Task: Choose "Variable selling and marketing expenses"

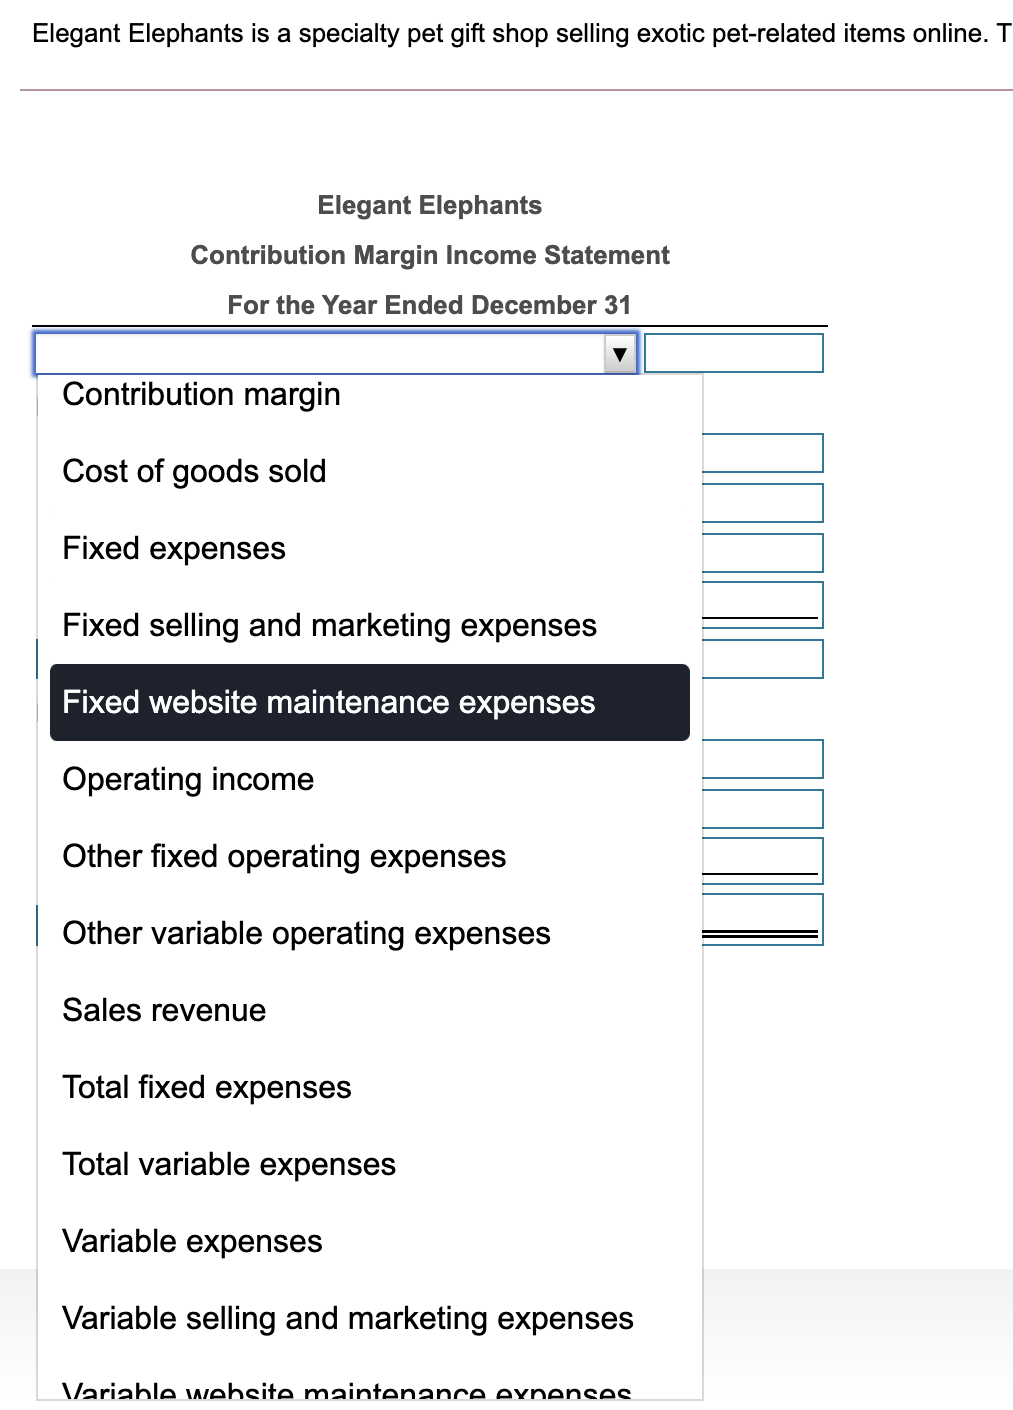Action: click(347, 1318)
